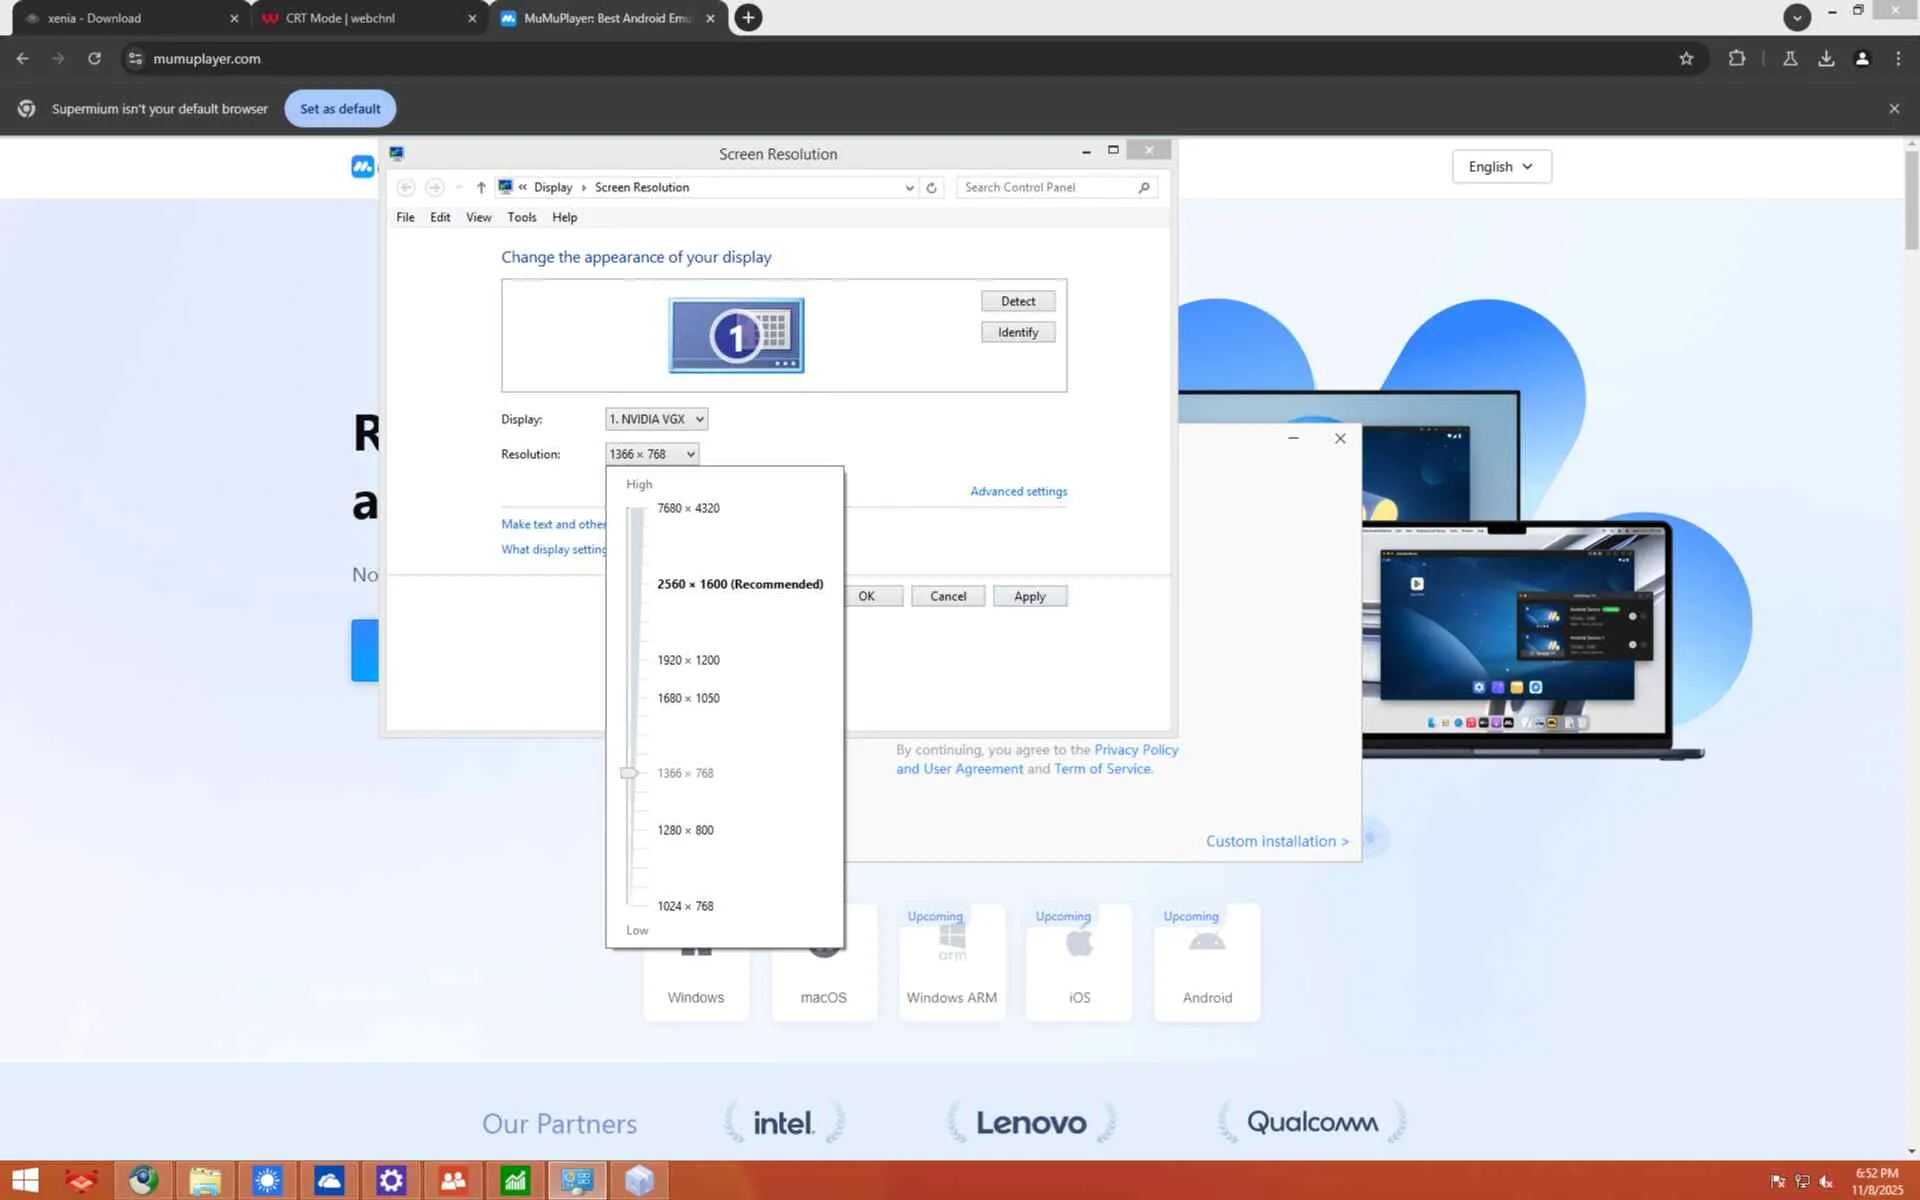Open the Display NVIDIA VGX dropdown
The width and height of the screenshot is (1920, 1200).
pyautogui.click(x=656, y=419)
